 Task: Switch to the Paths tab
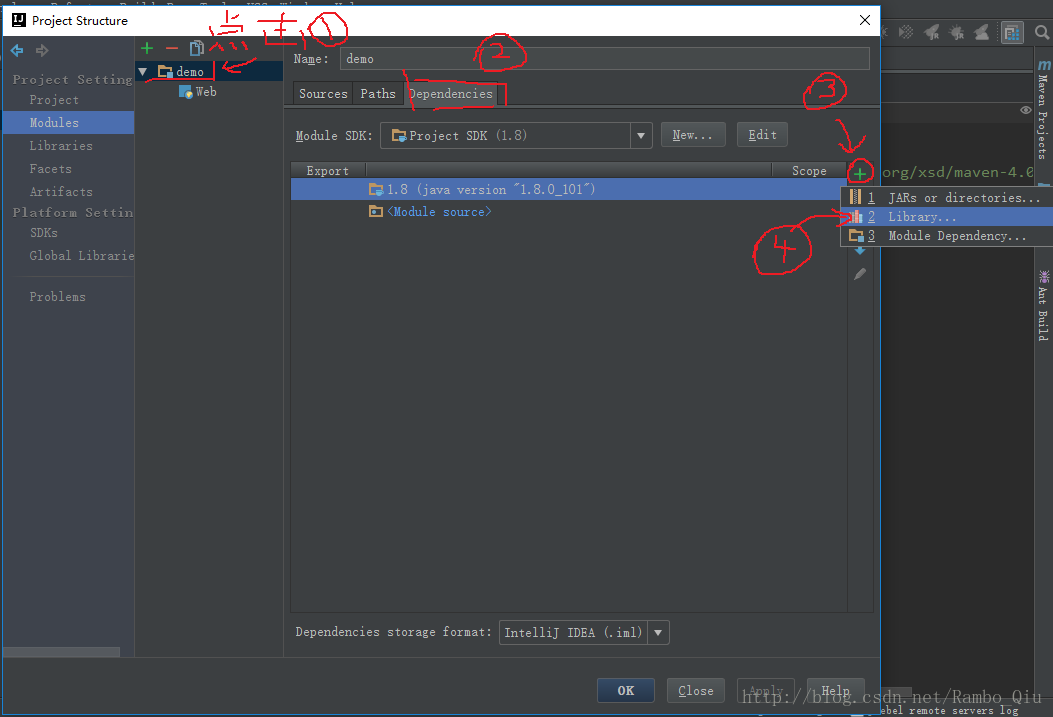pos(377,94)
